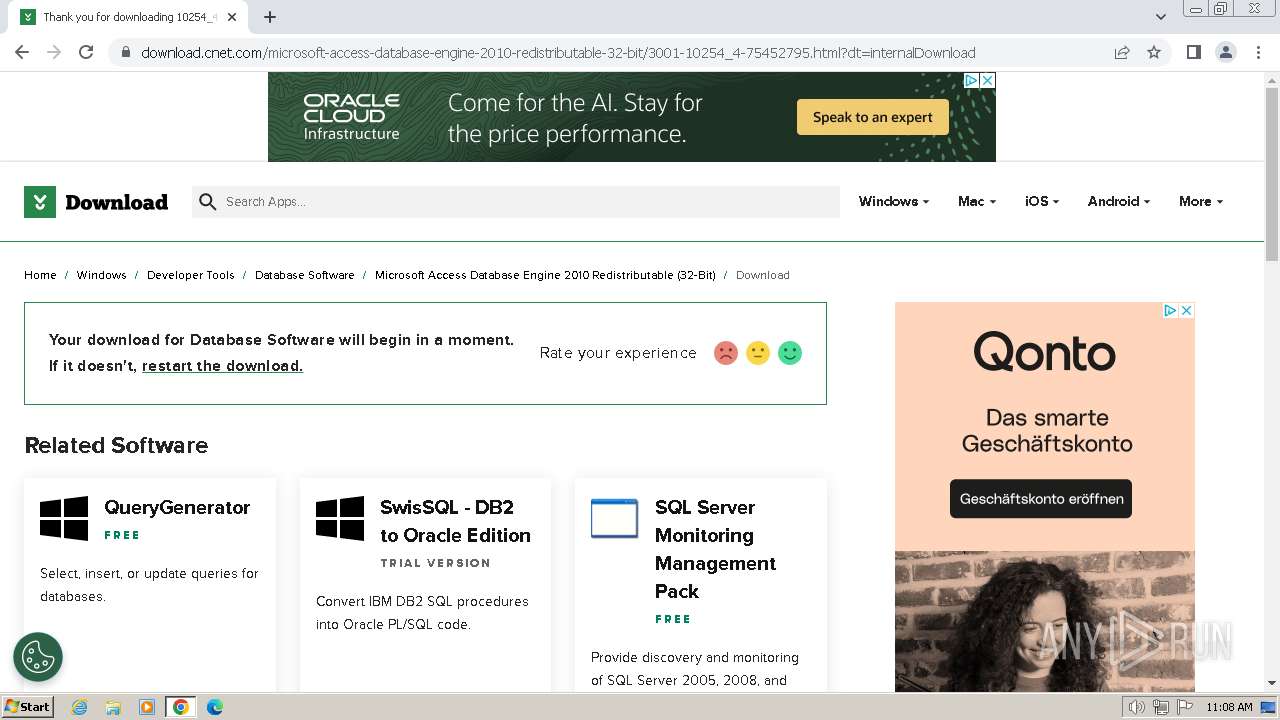Click the taskbar clock 11:08 AM
Image resolution: width=1280 pixels, height=720 pixels.
coord(1229,707)
